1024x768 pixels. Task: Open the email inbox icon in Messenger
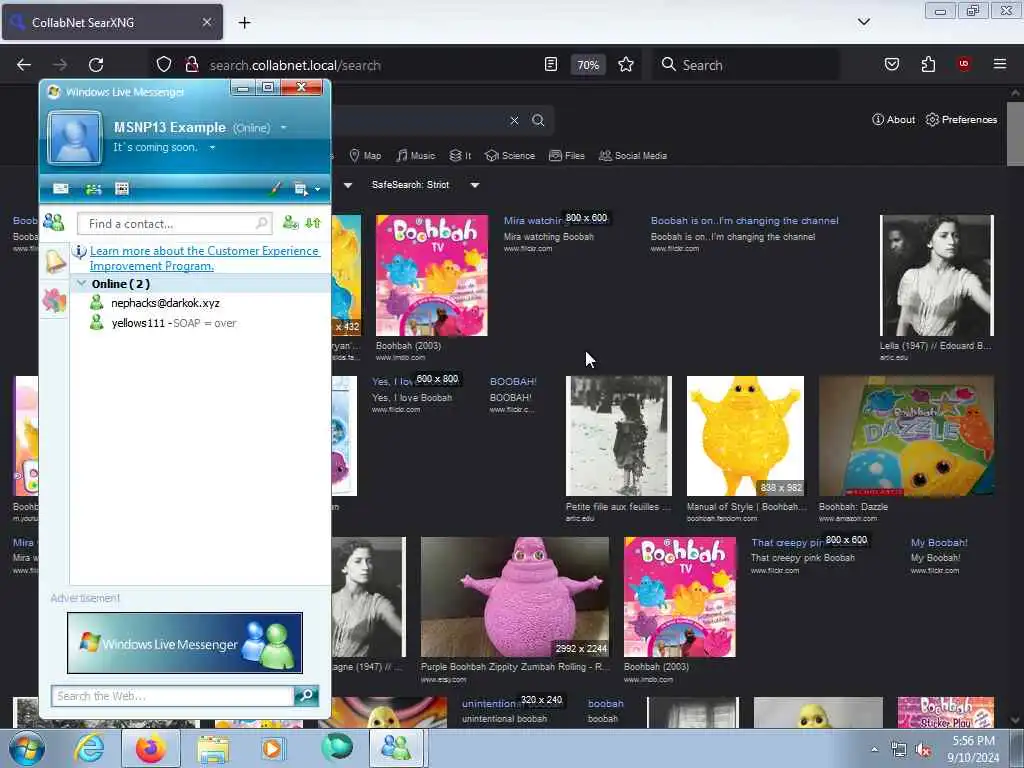coord(61,189)
